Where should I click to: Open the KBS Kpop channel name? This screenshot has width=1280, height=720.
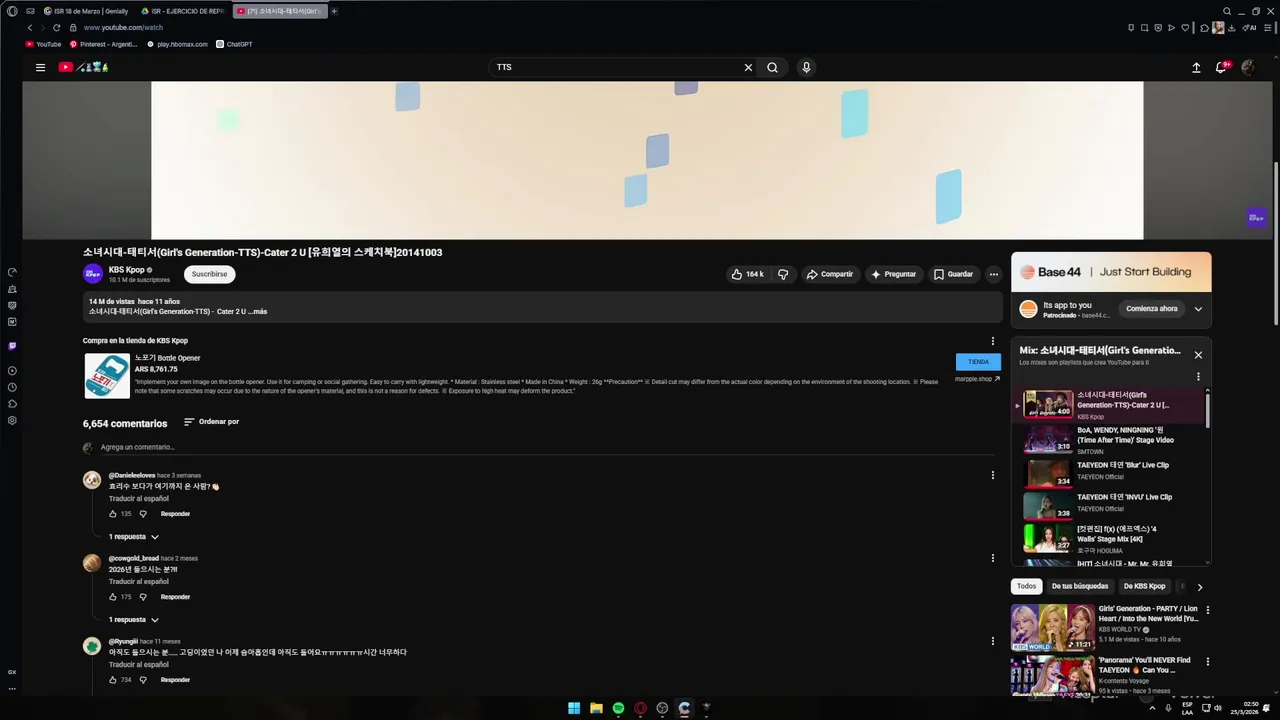coord(127,270)
